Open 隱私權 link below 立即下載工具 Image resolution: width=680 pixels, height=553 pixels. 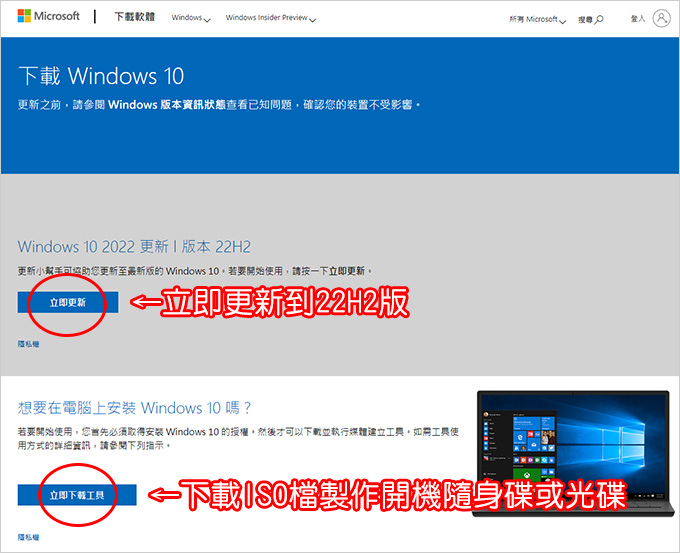point(28,537)
